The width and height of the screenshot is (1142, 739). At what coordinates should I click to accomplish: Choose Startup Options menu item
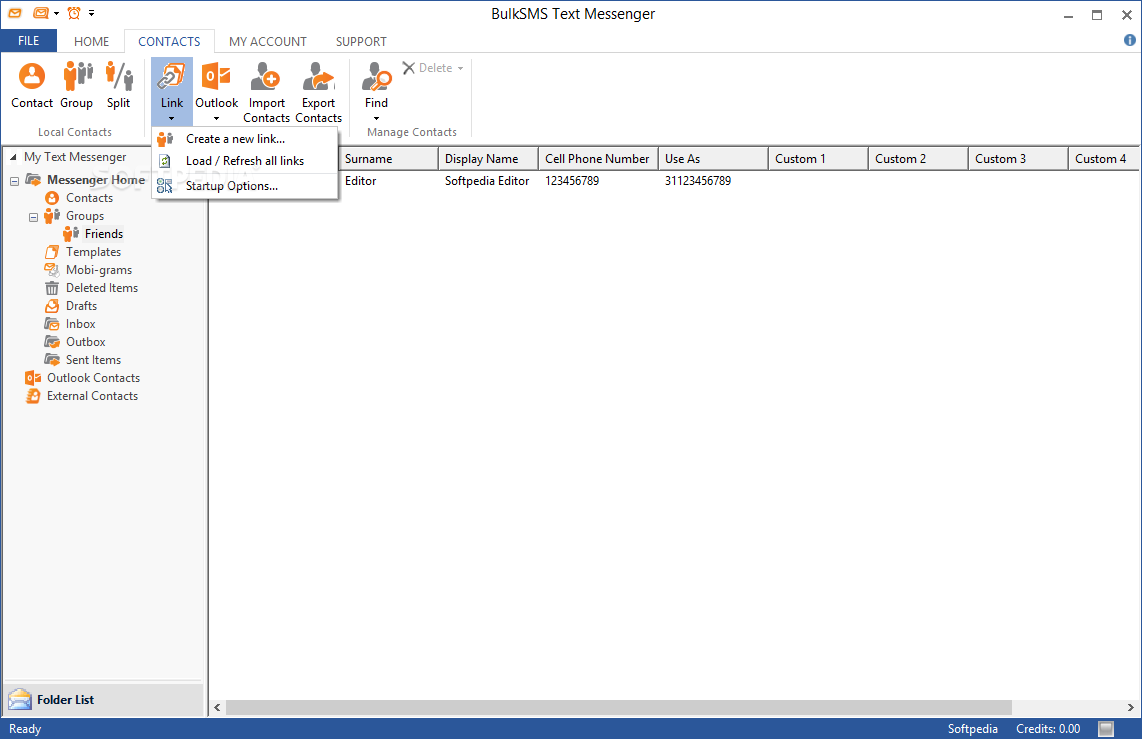(245, 186)
